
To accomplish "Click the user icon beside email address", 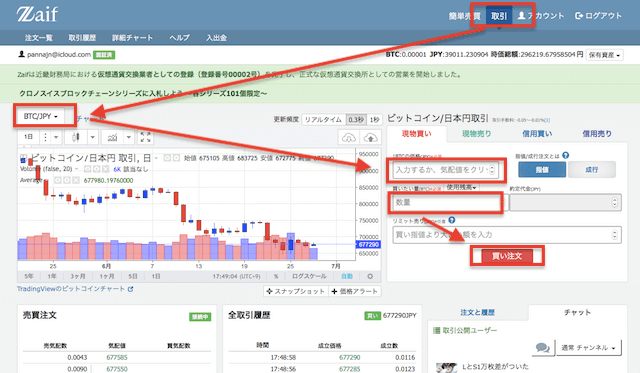I will tap(22, 54).
